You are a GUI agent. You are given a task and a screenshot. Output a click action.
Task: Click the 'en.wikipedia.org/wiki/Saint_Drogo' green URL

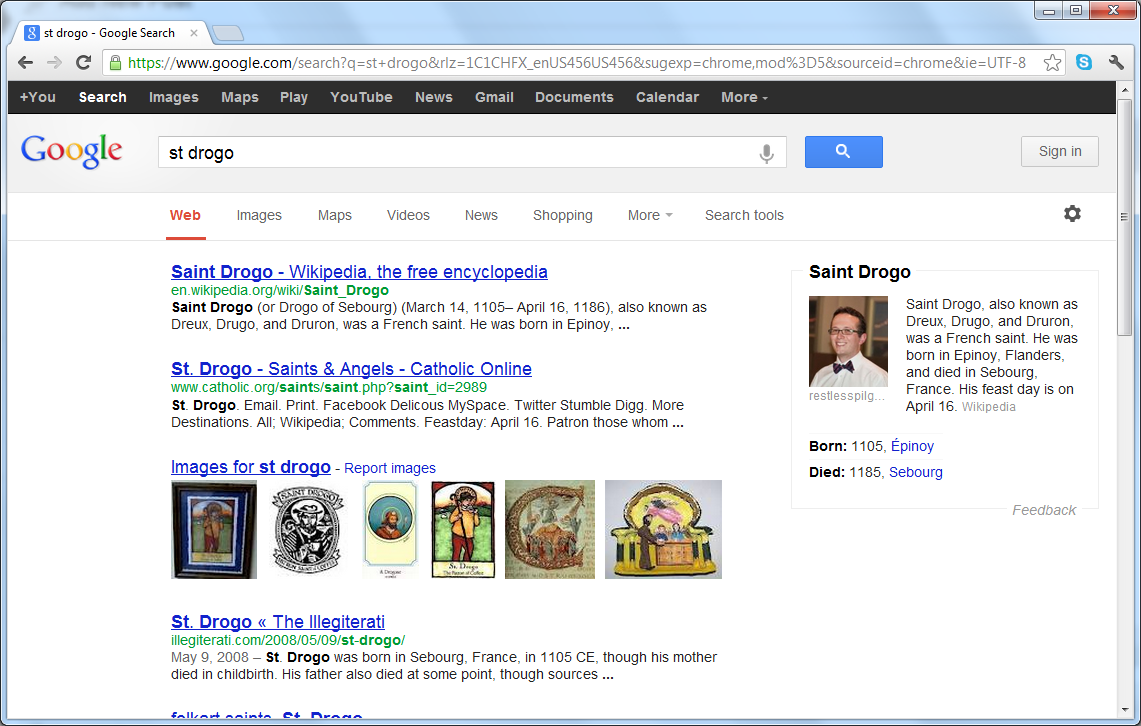point(280,290)
